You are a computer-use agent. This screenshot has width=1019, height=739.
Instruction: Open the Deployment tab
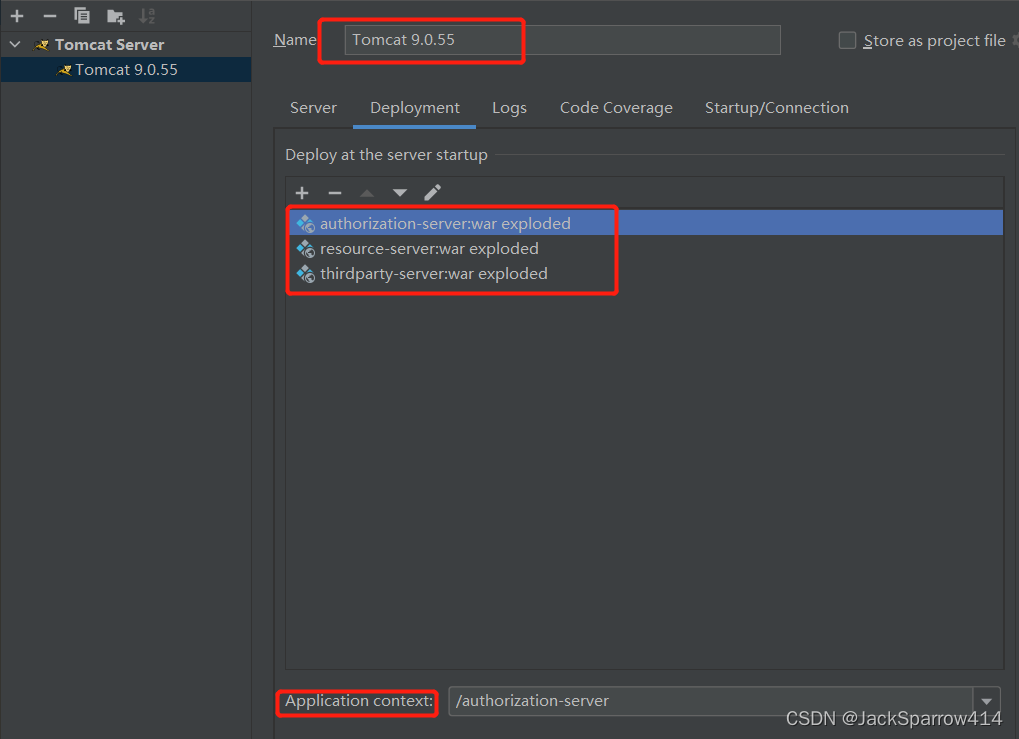415,108
